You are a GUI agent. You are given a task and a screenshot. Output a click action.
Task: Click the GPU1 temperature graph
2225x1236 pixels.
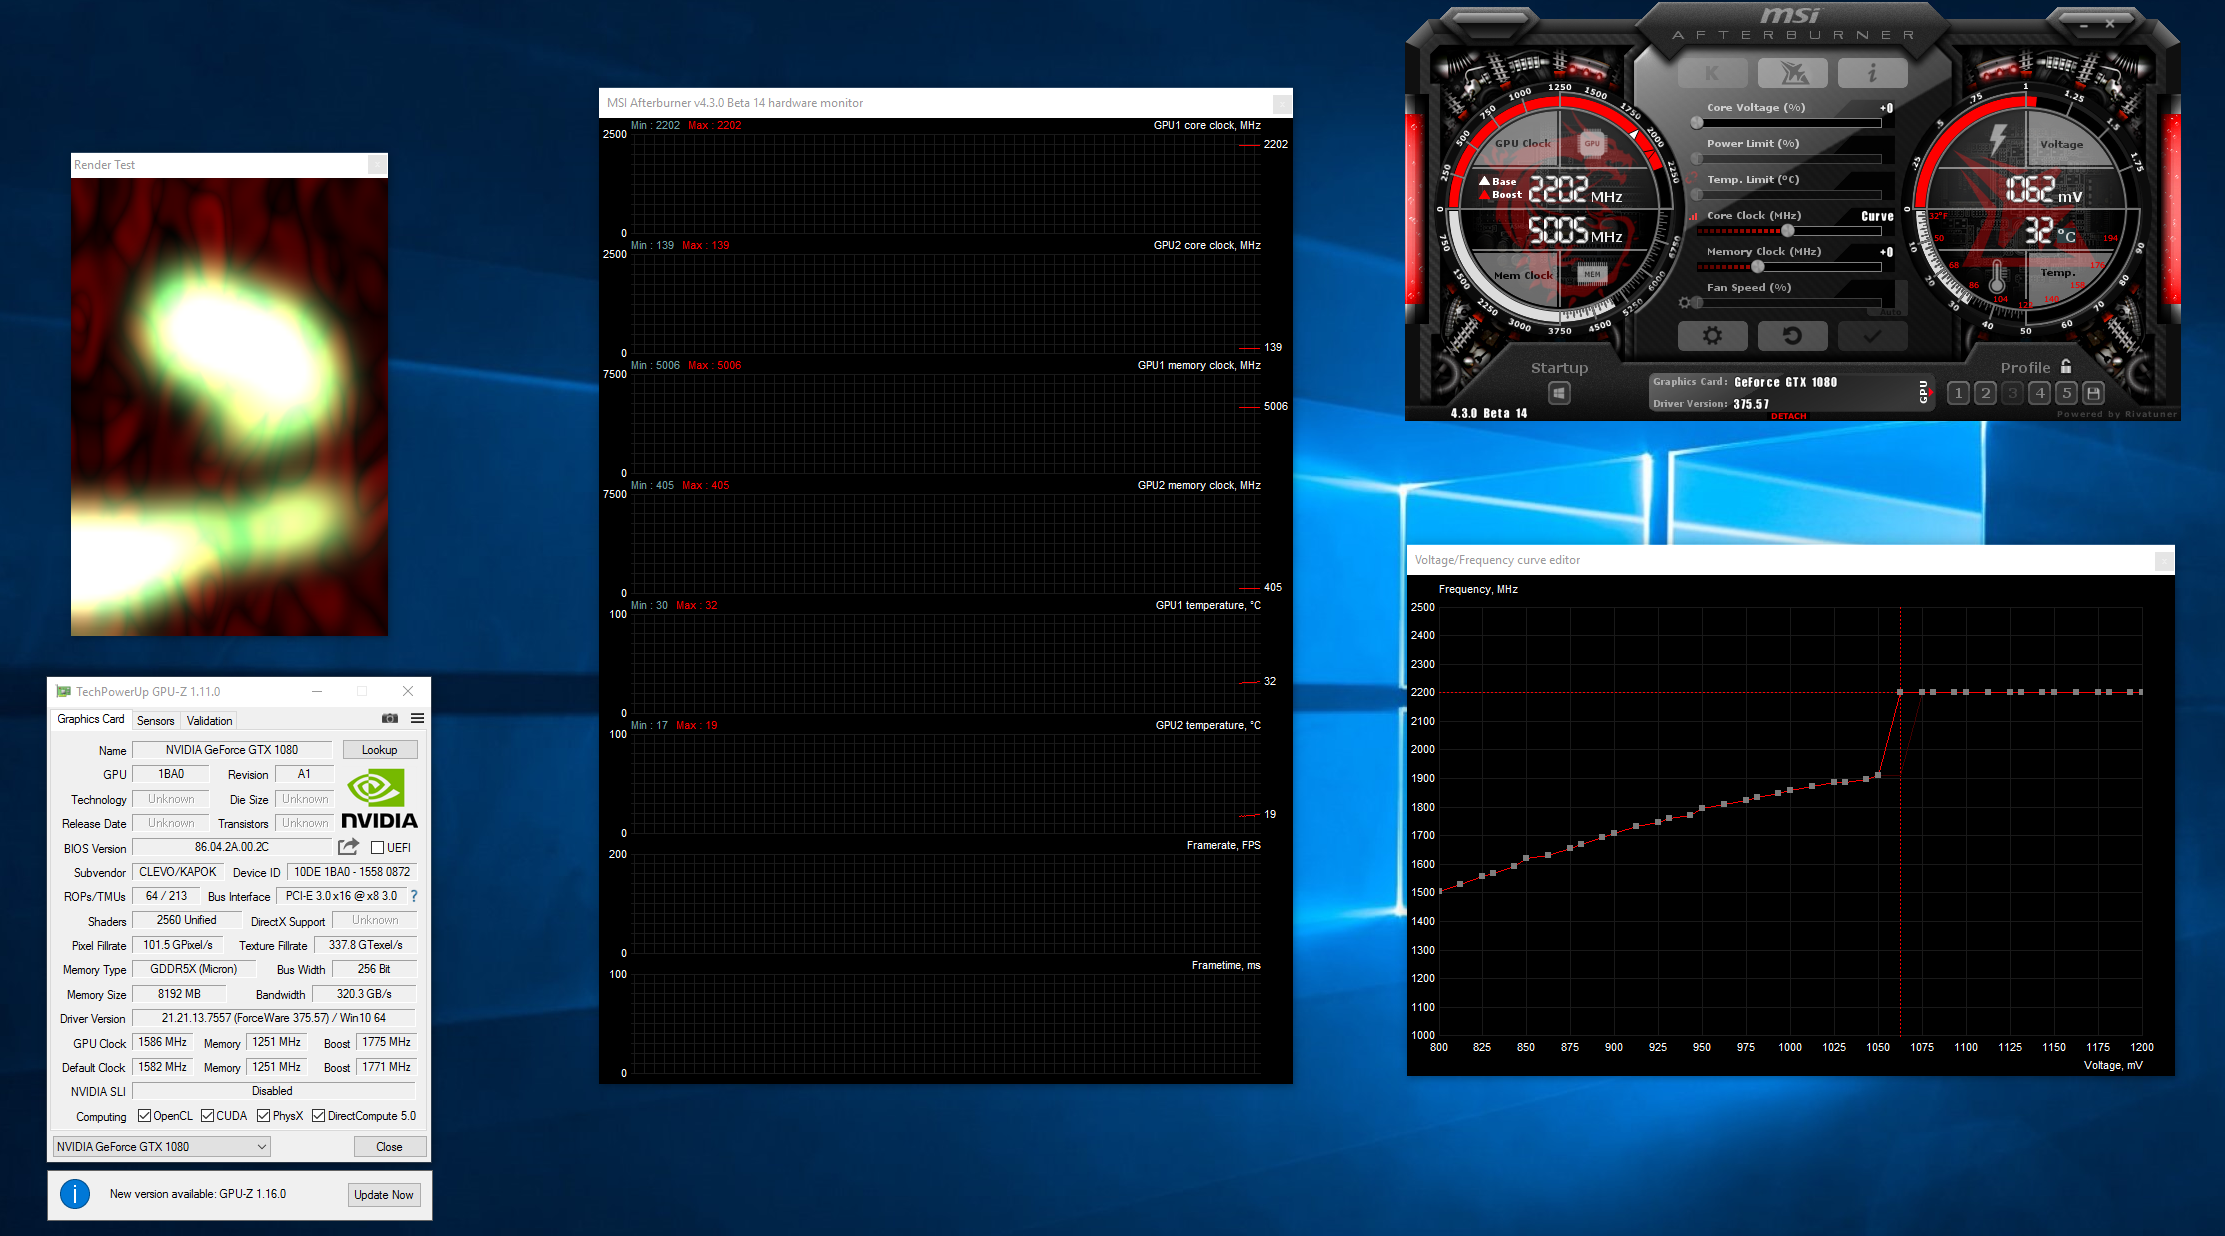coord(945,663)
